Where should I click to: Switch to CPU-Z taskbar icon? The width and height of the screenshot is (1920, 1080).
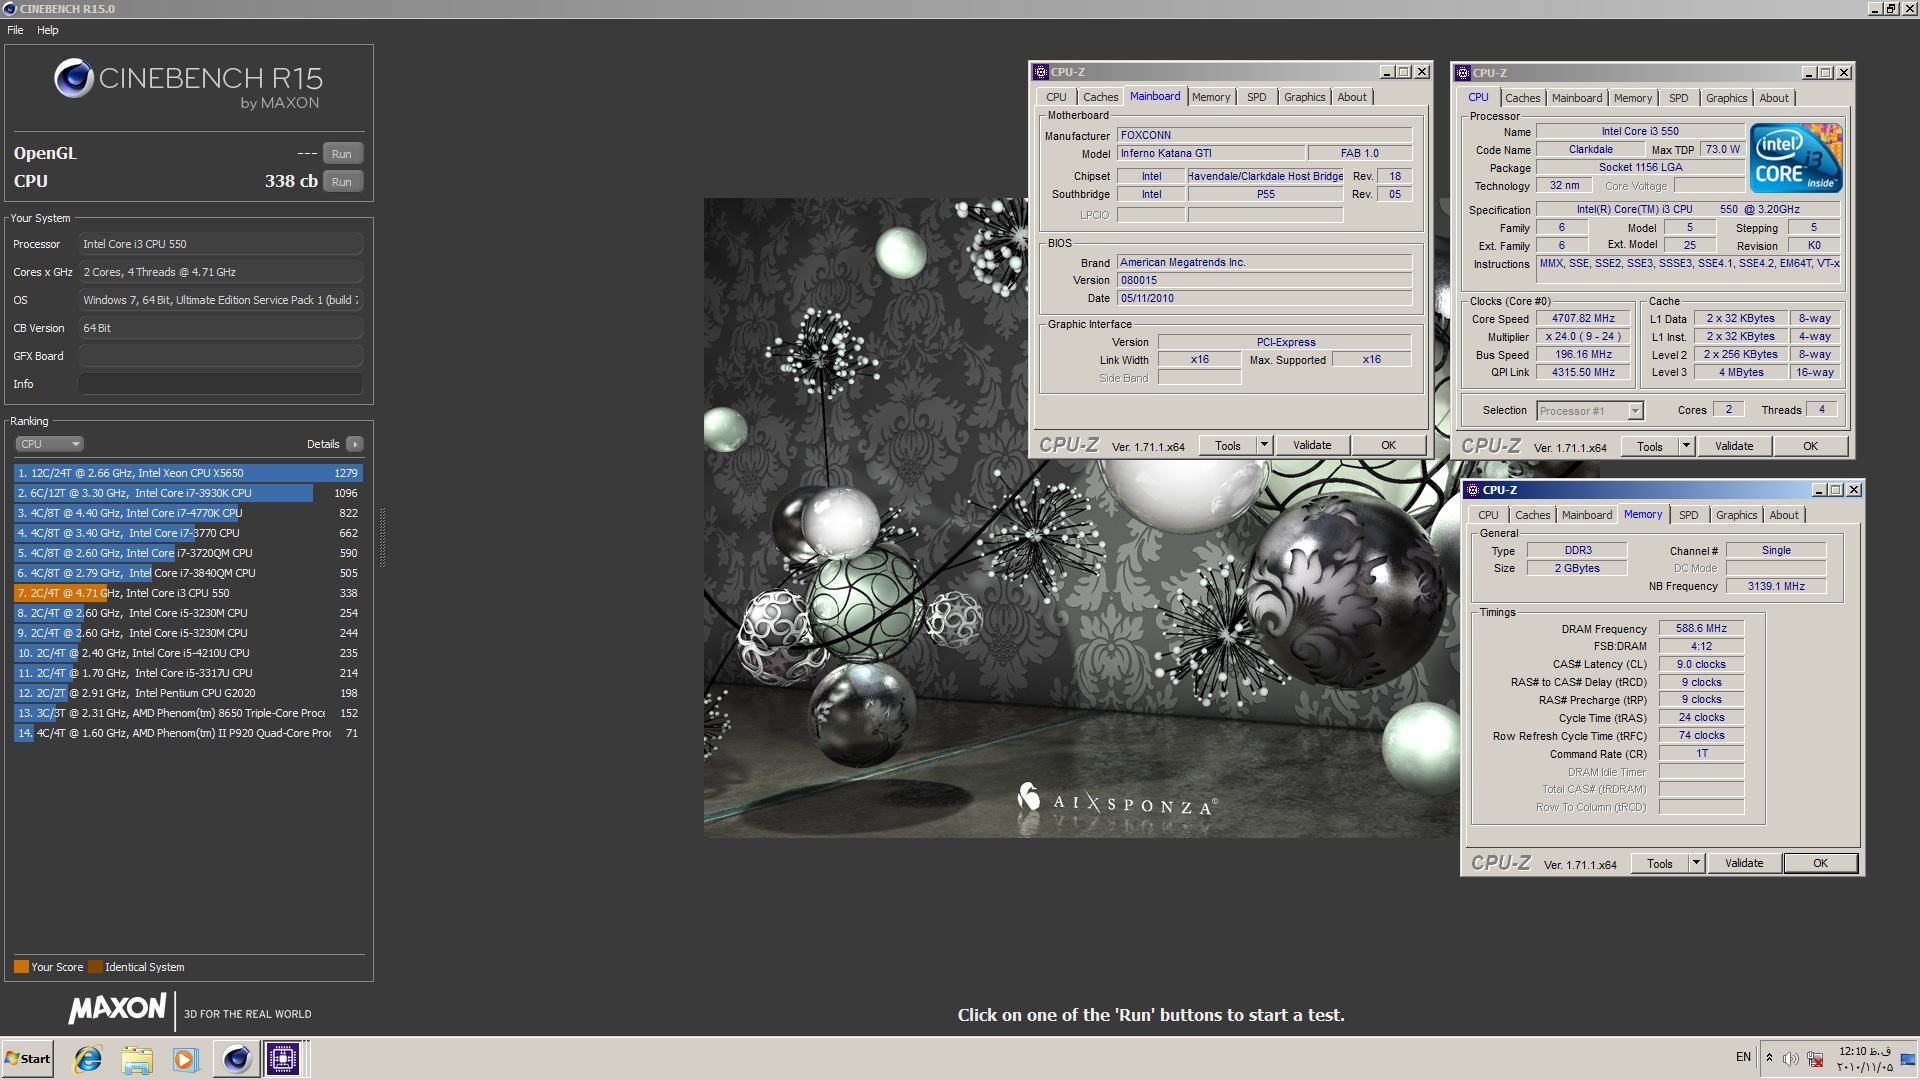283,1058
